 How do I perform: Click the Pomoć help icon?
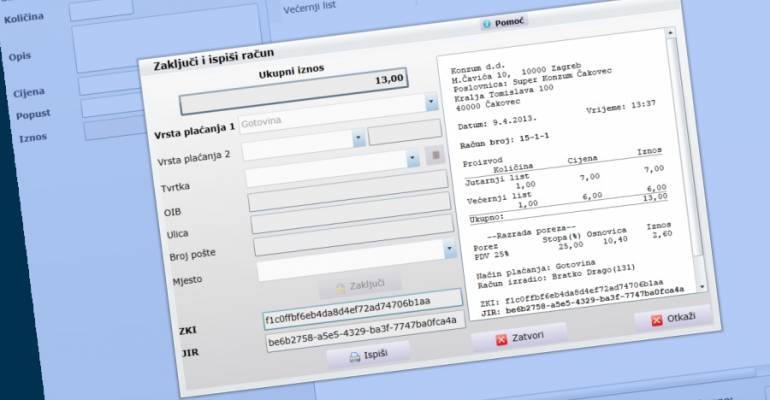click(487, 22)
